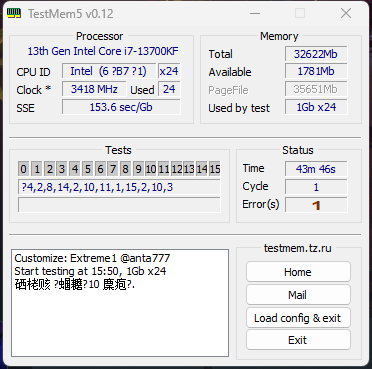
Task: Click the Mail button
Action: pos(298,295)
